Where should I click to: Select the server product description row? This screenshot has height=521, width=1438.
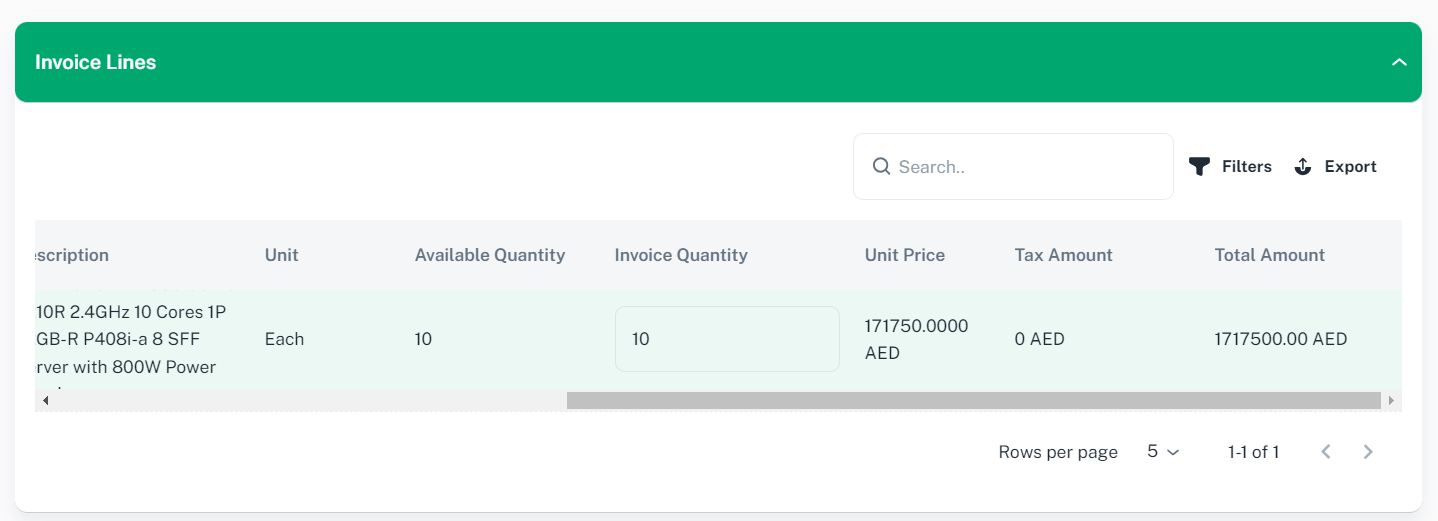[130, 339]
